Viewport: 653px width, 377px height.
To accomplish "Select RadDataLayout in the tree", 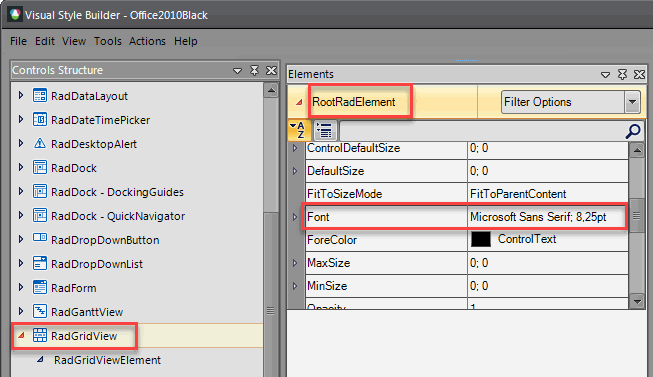I will (x=89, y=96).
